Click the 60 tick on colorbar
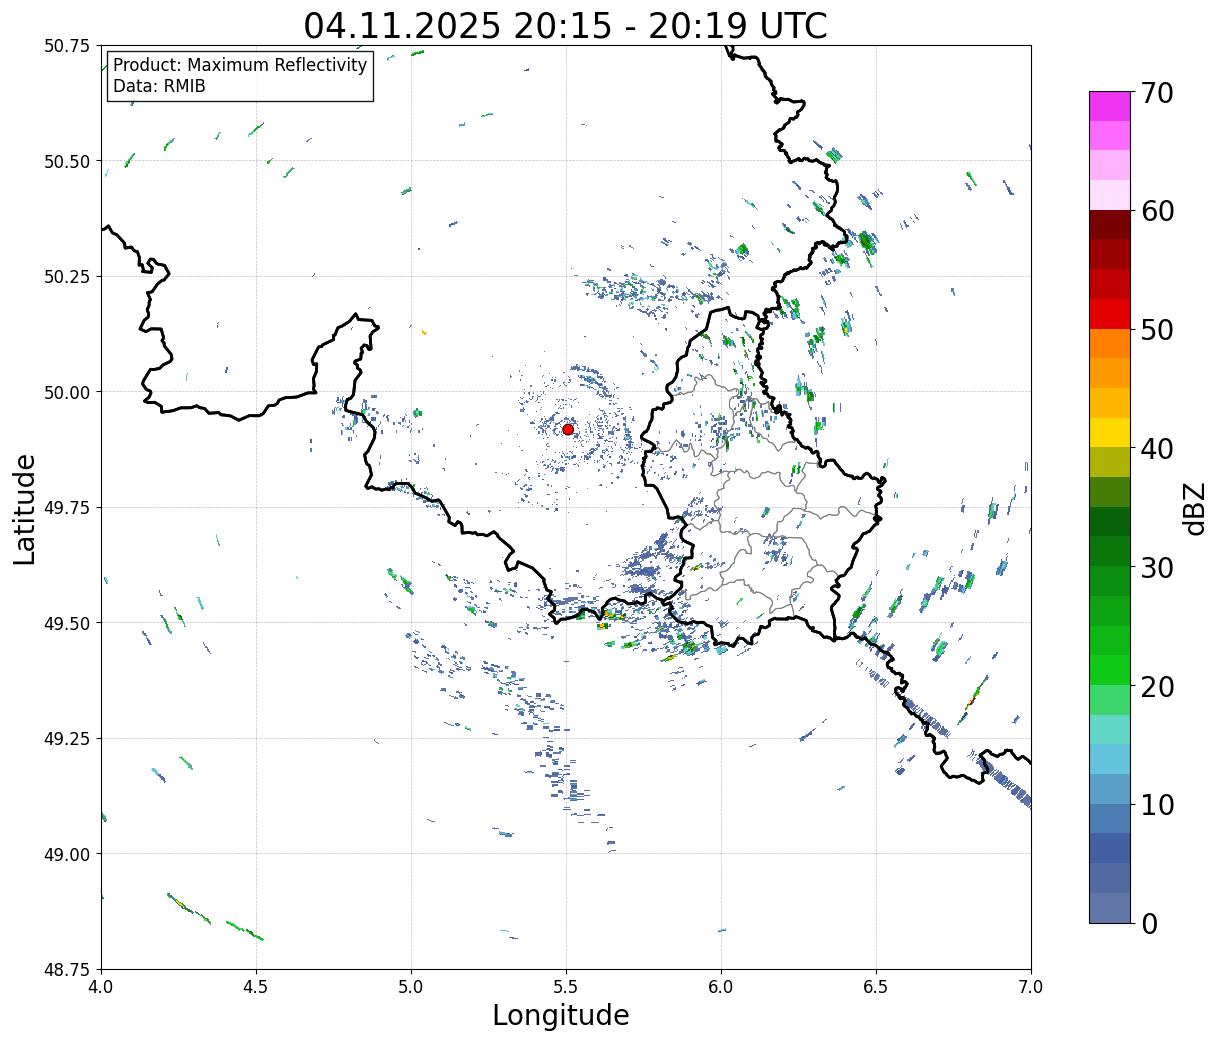 1156,211
